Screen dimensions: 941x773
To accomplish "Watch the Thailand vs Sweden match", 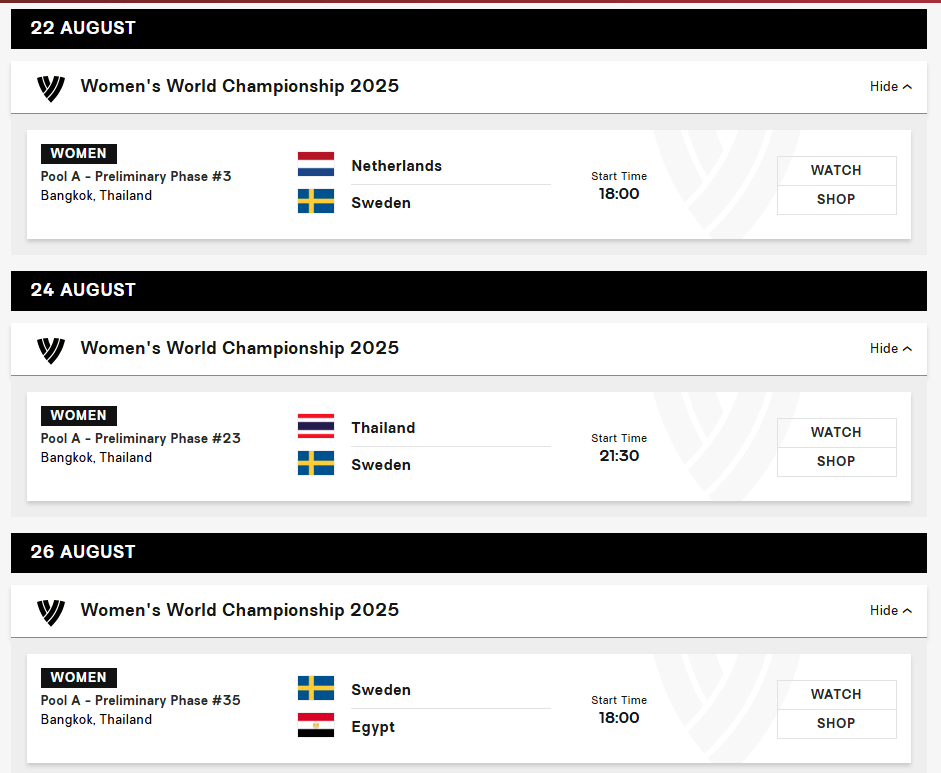I will tap(836, 433).
